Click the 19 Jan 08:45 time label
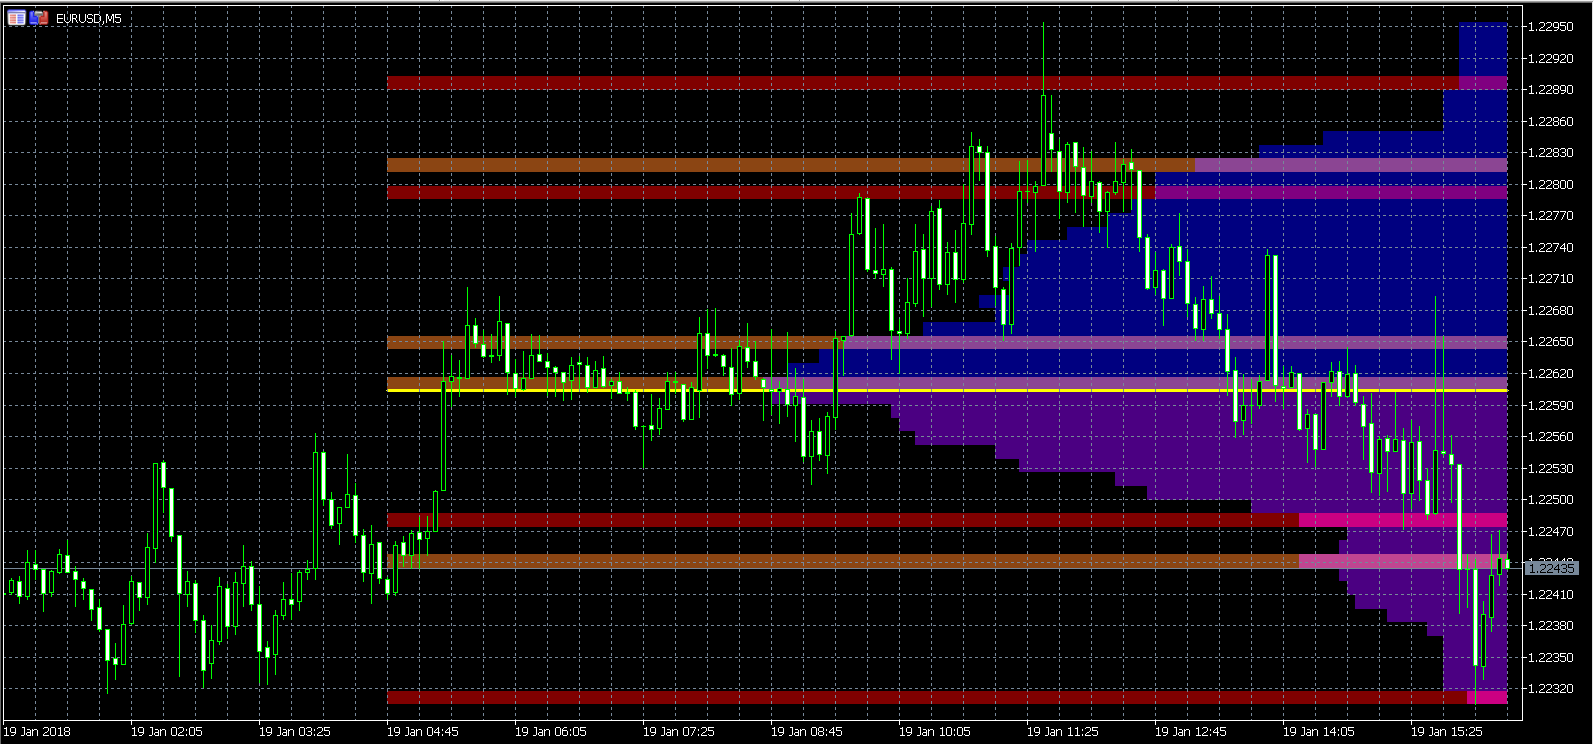The width and height of the screenshot is (1594, 744). [806, 732]
